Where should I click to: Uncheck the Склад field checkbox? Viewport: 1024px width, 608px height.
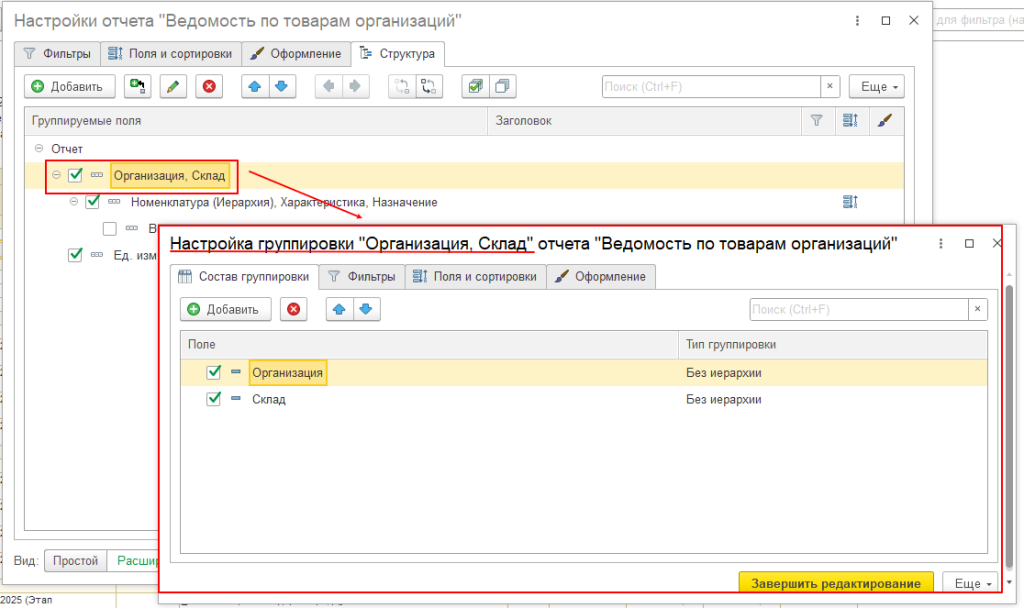tap(213, 399)
